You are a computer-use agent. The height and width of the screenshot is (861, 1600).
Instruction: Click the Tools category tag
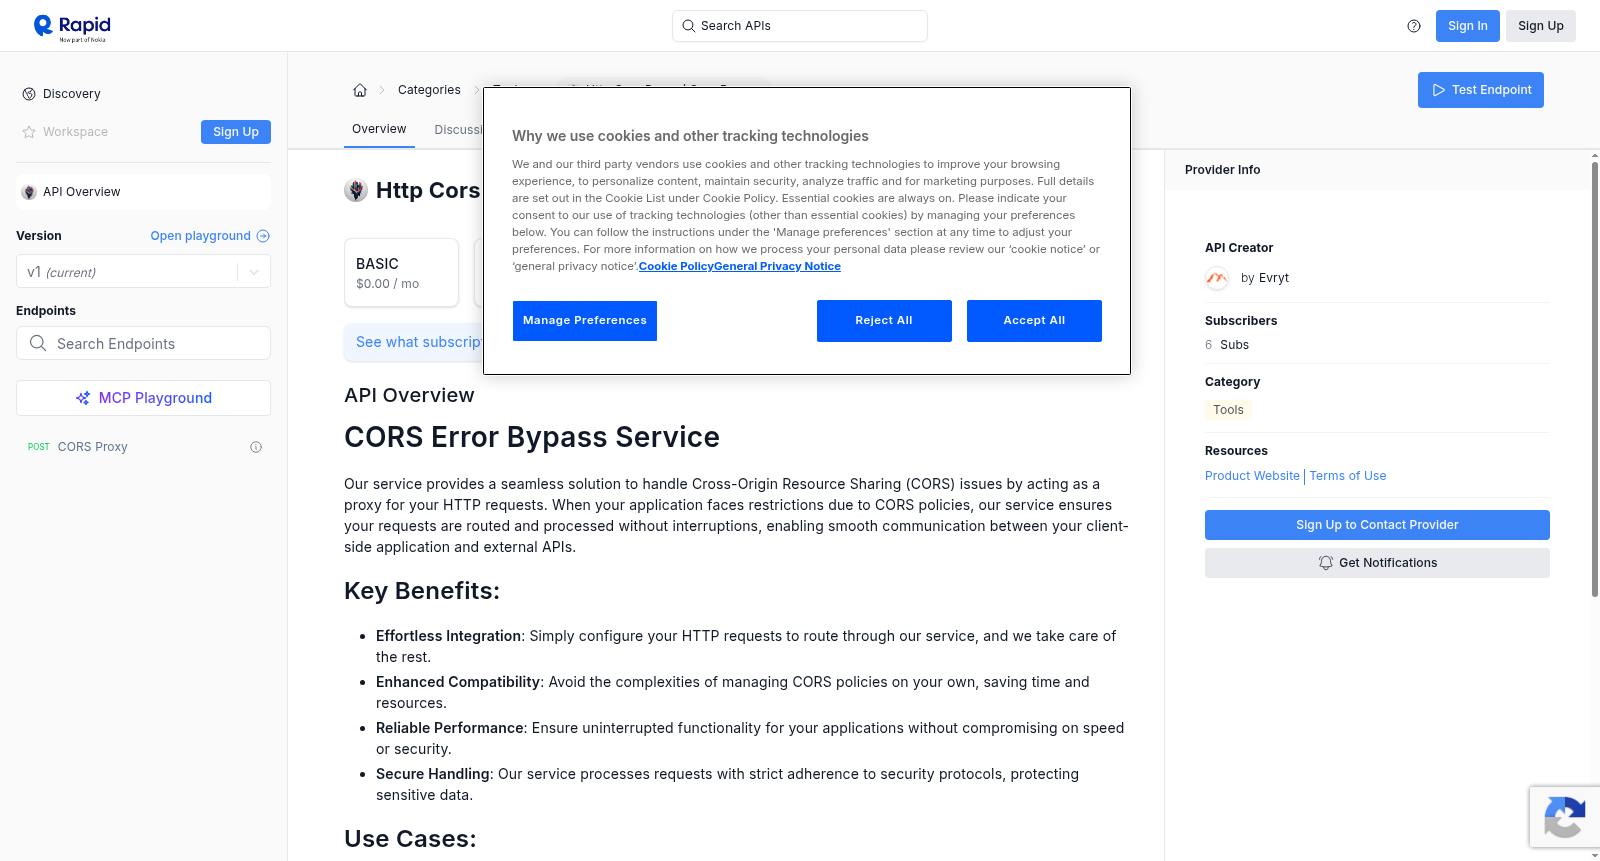1228,410
